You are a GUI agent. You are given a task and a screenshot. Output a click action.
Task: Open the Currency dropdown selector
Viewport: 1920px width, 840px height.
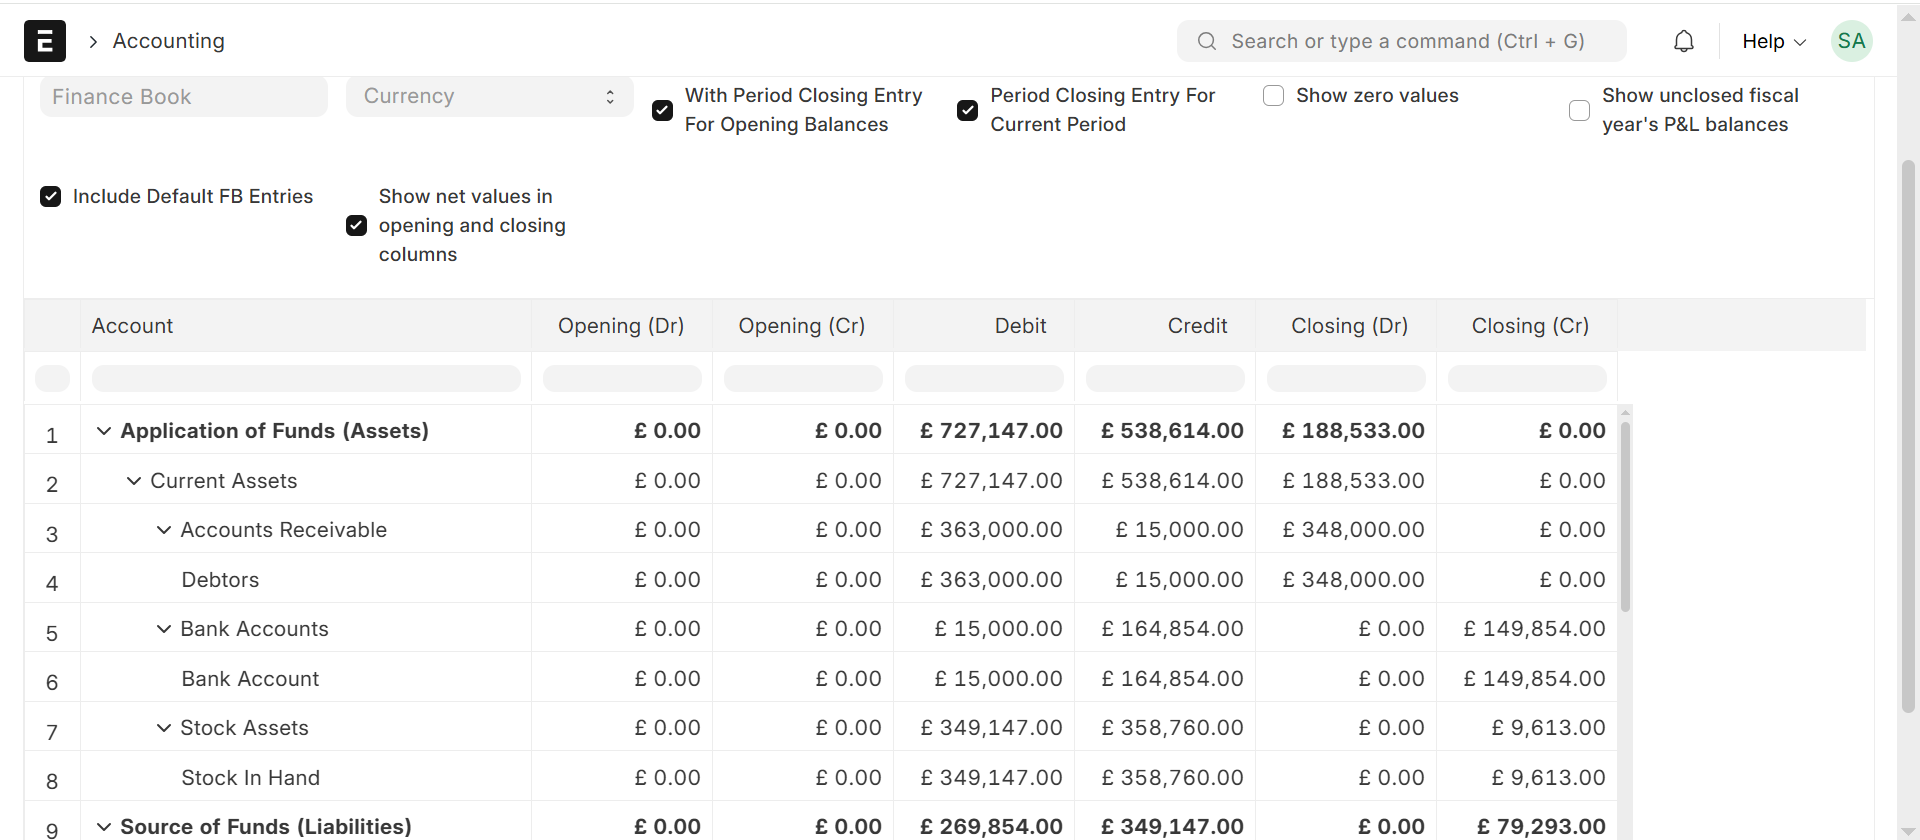[489, 97]
